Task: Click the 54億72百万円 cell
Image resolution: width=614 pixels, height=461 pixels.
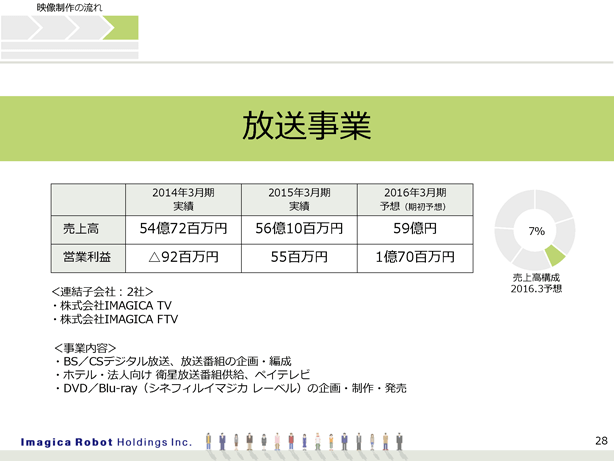Action: point(183,230)
